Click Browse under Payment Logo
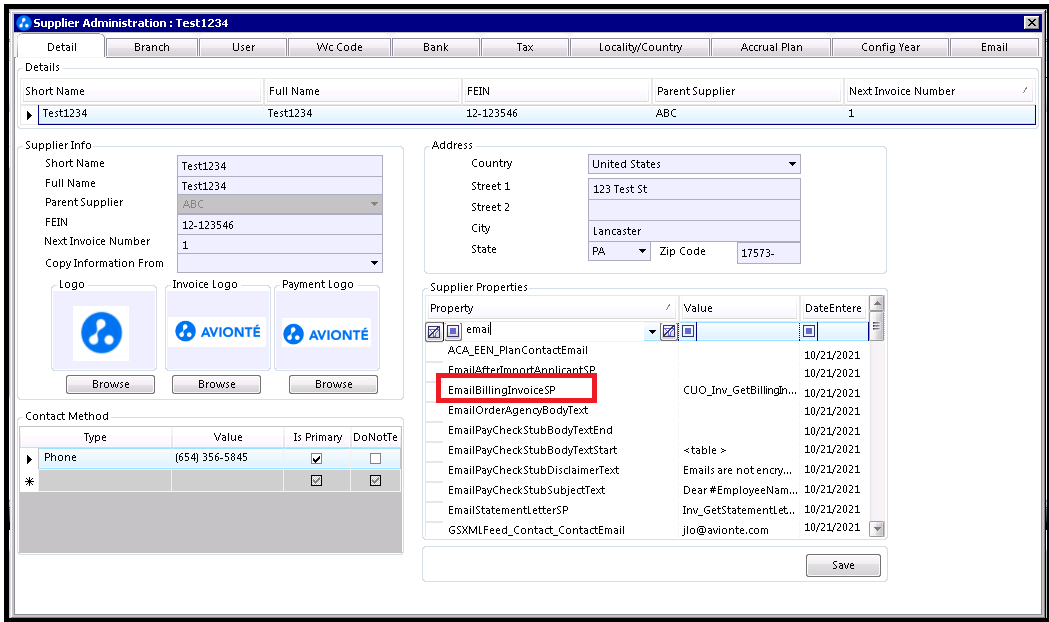The width and height of the screenshot is (1049, 622). coord(333,385)
